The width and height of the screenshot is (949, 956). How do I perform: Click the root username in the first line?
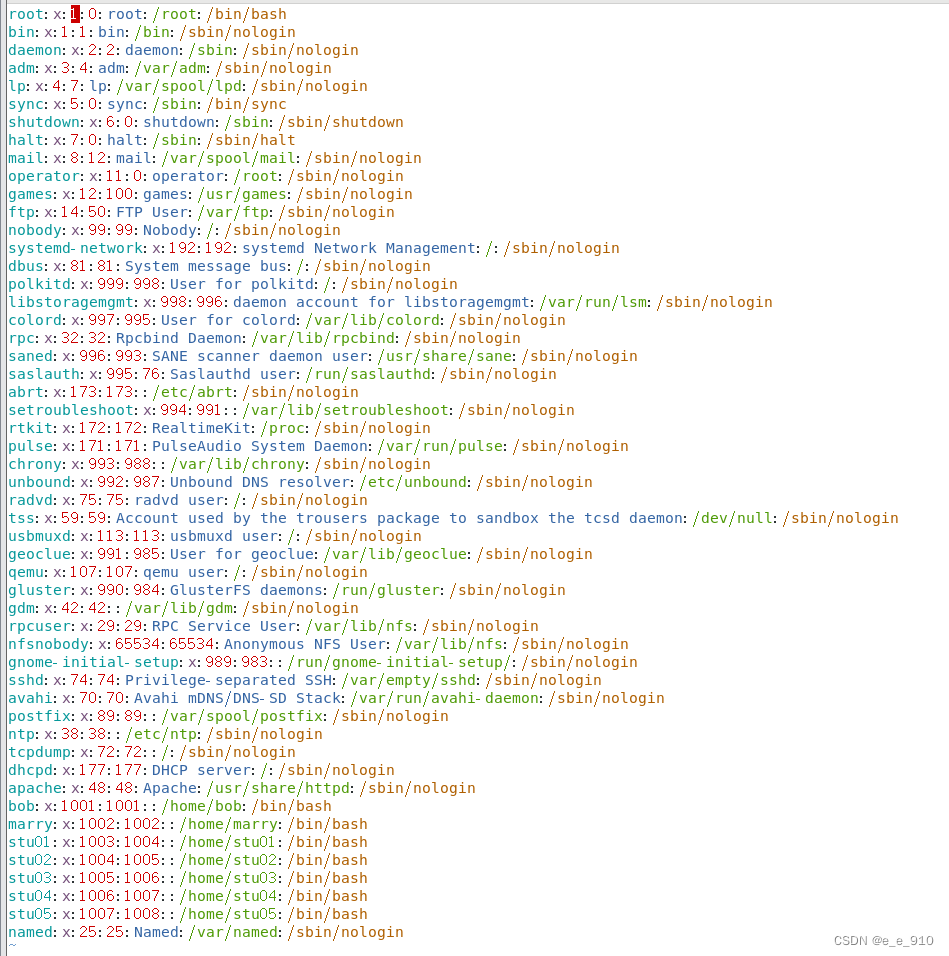(26, 14)
